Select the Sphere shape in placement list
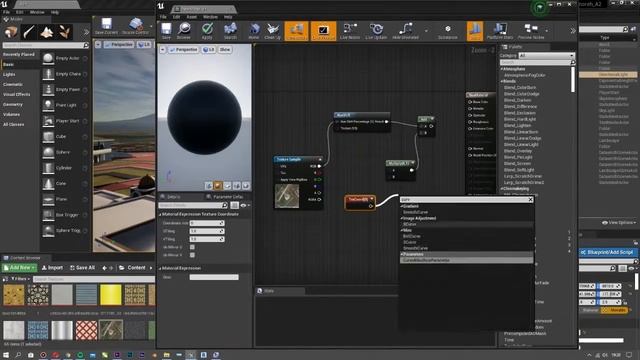Viewport: 640px width, 360px height. (65, 152)
